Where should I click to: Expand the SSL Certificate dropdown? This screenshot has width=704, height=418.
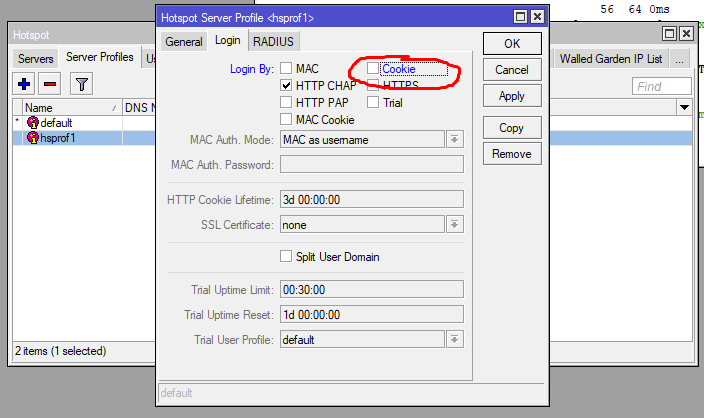pyautogui.click(x=454, y=225)
